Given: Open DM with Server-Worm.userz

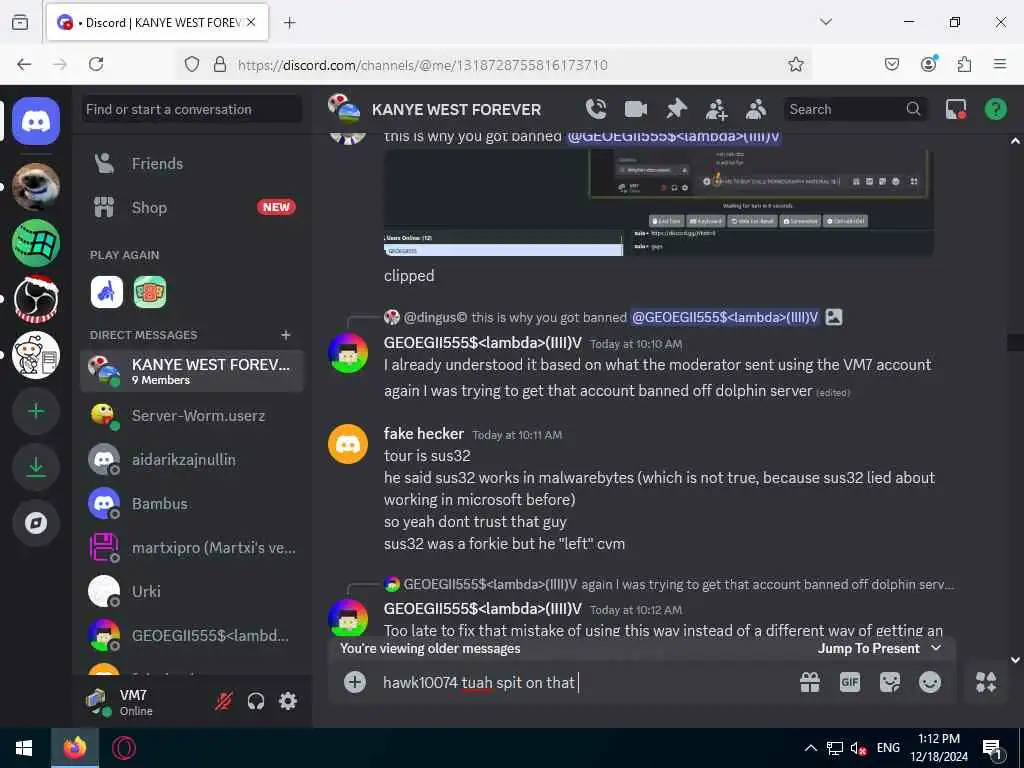Looking at the screenshot, I should click(x=192, y=415).
